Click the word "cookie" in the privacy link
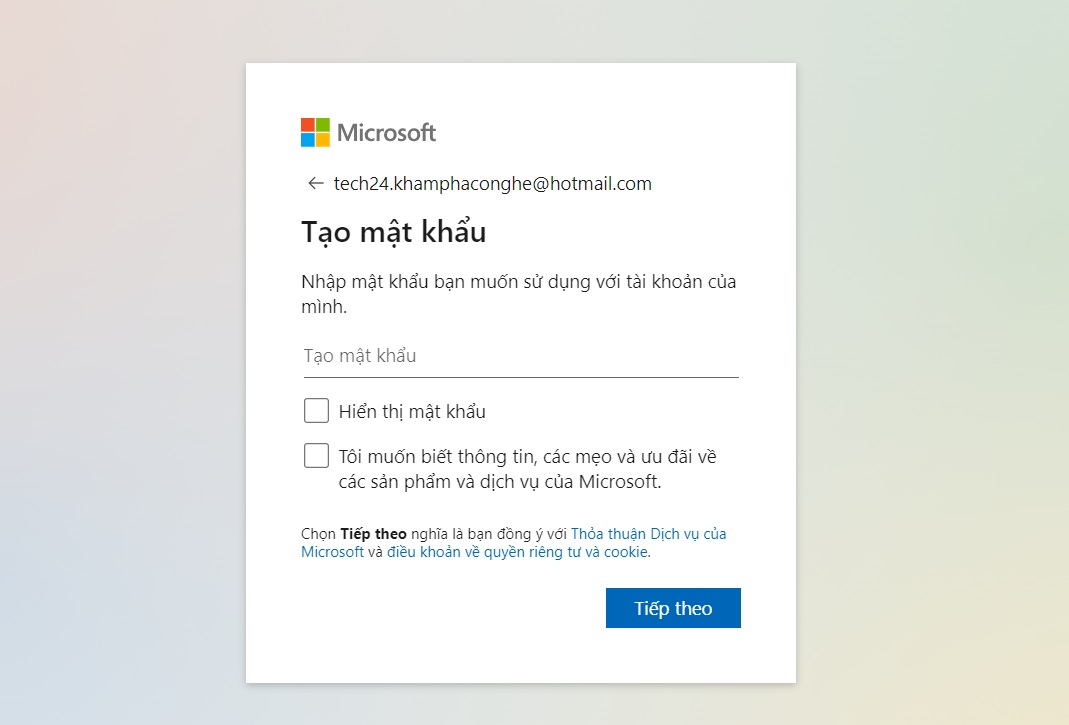This screenshot has height=725, width=1069. [626, 552]
